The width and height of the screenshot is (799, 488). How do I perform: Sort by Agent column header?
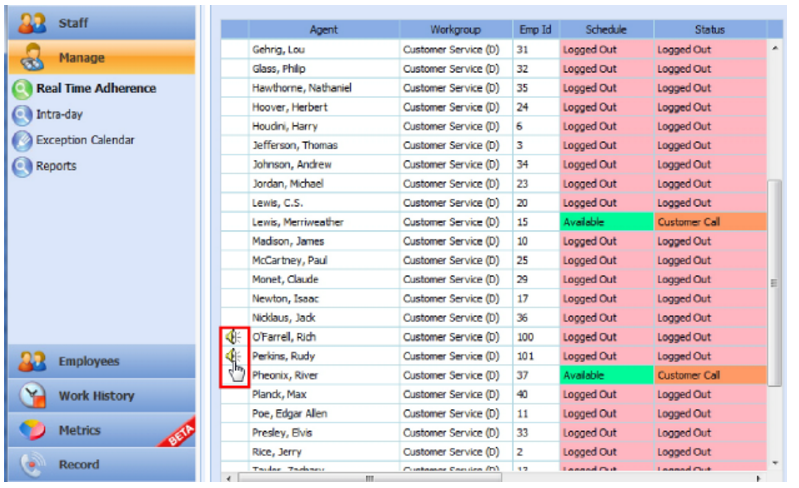[323, 30]
